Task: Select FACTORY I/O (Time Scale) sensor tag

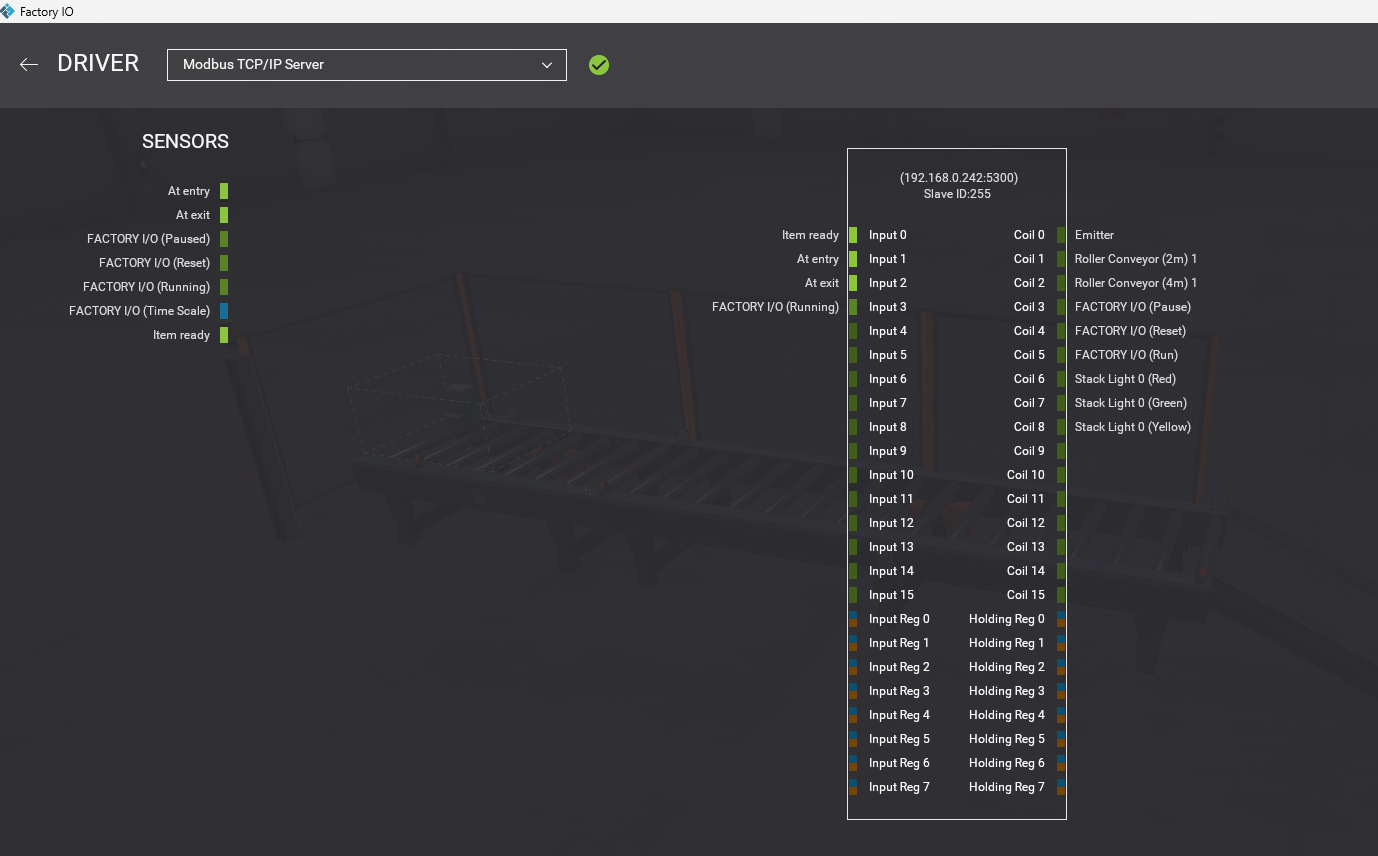Action: click(139, 311)
